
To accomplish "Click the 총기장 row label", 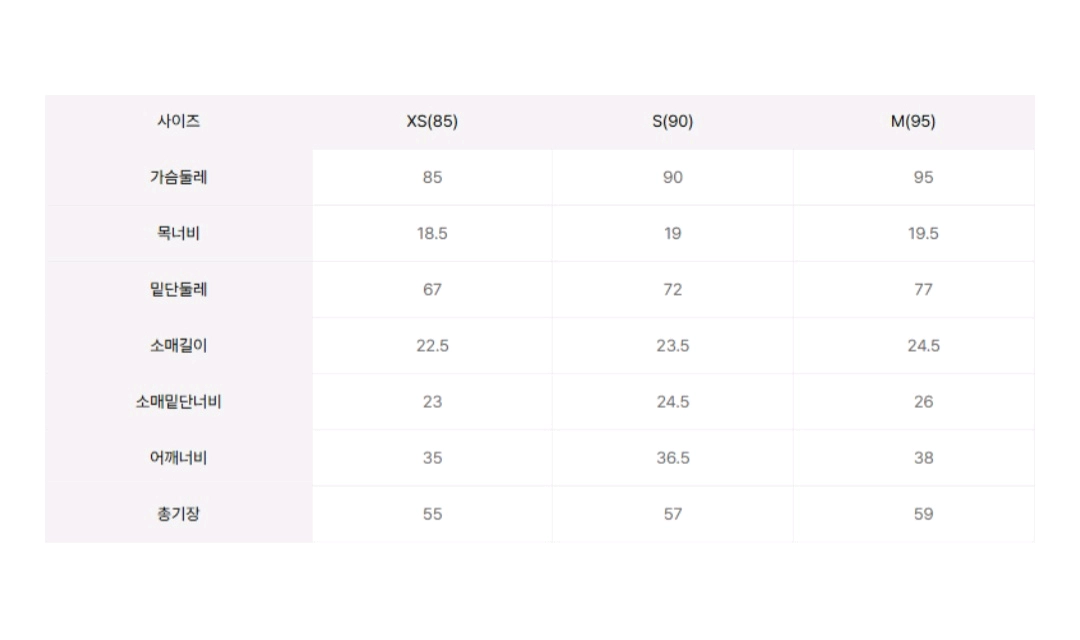I will click(178, 515).
